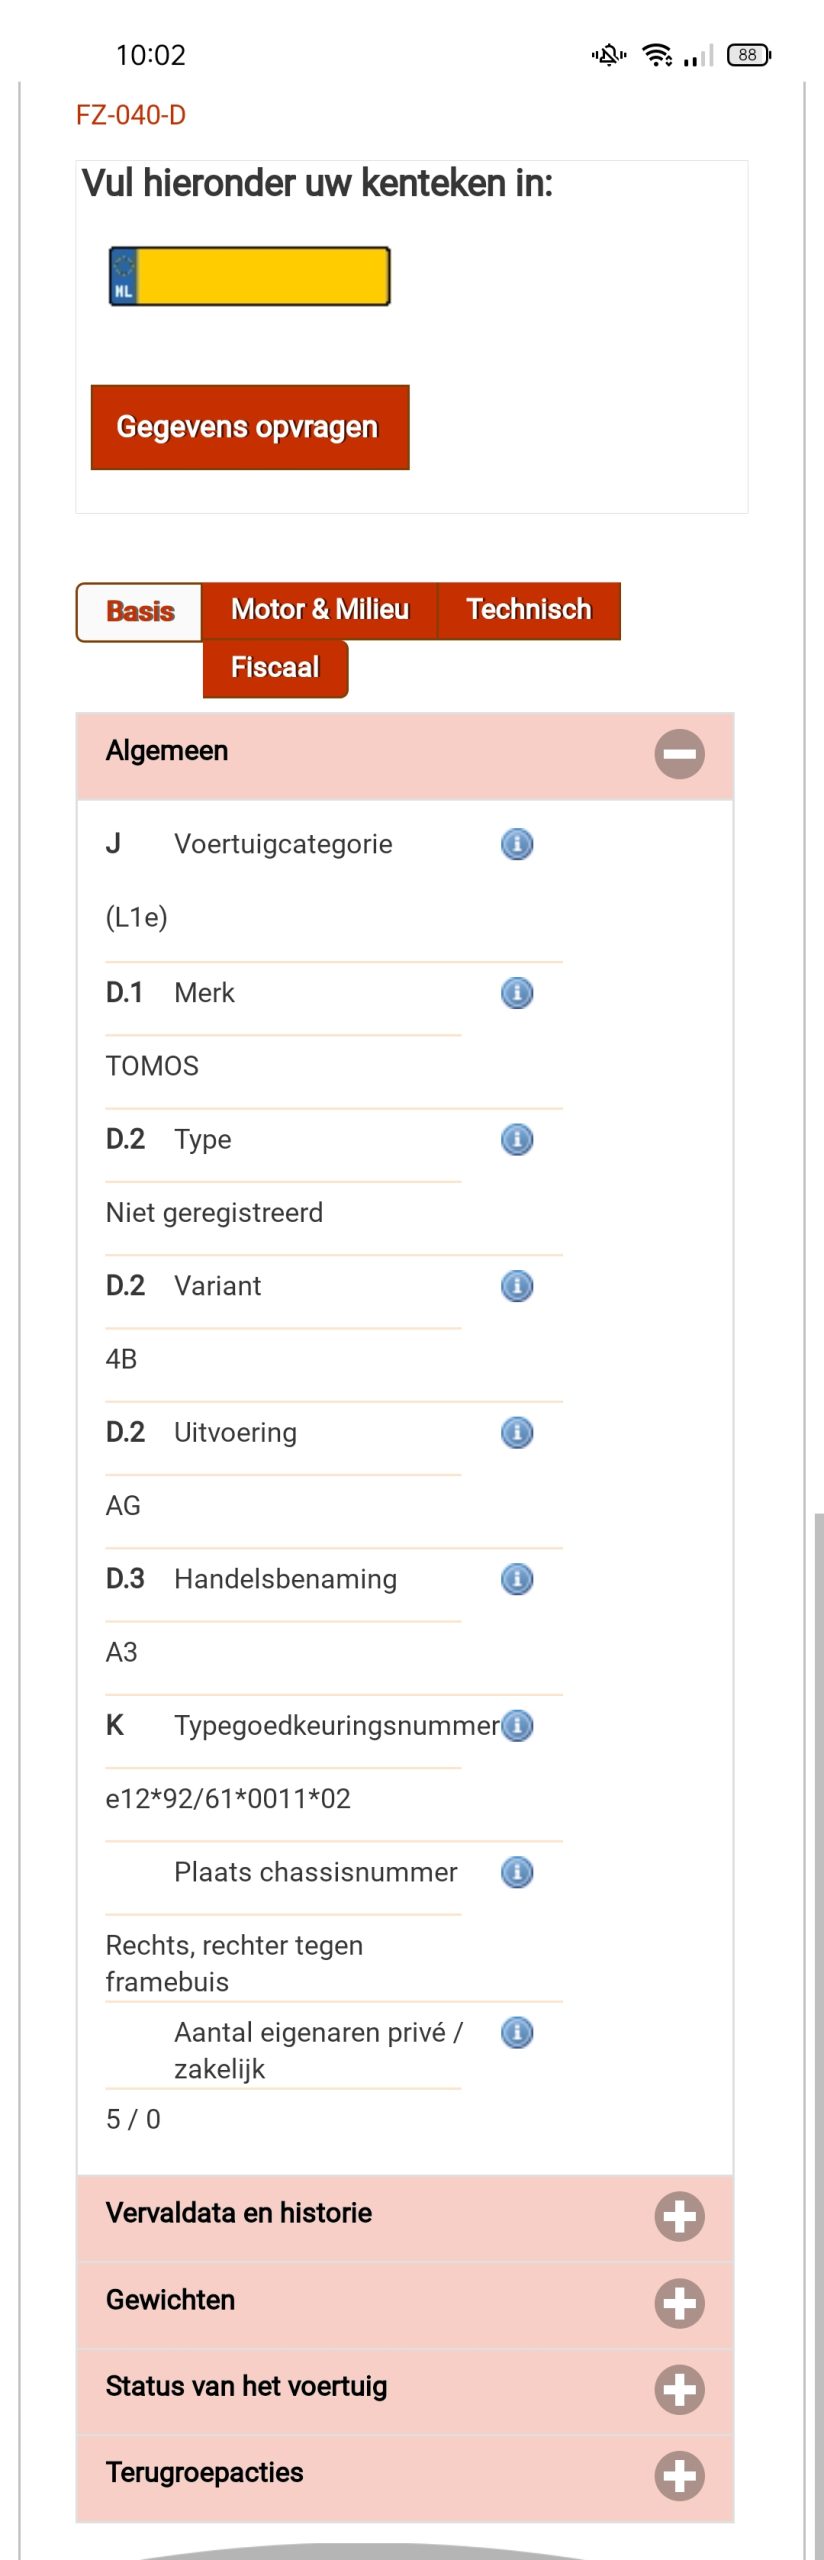Open the Technisch tab

point(529,610)
